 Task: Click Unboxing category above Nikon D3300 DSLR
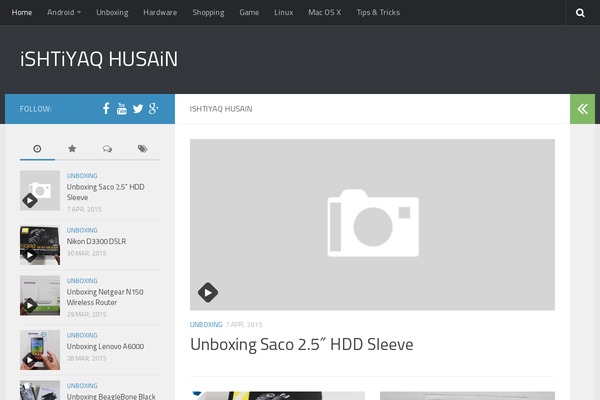[82, 230]
